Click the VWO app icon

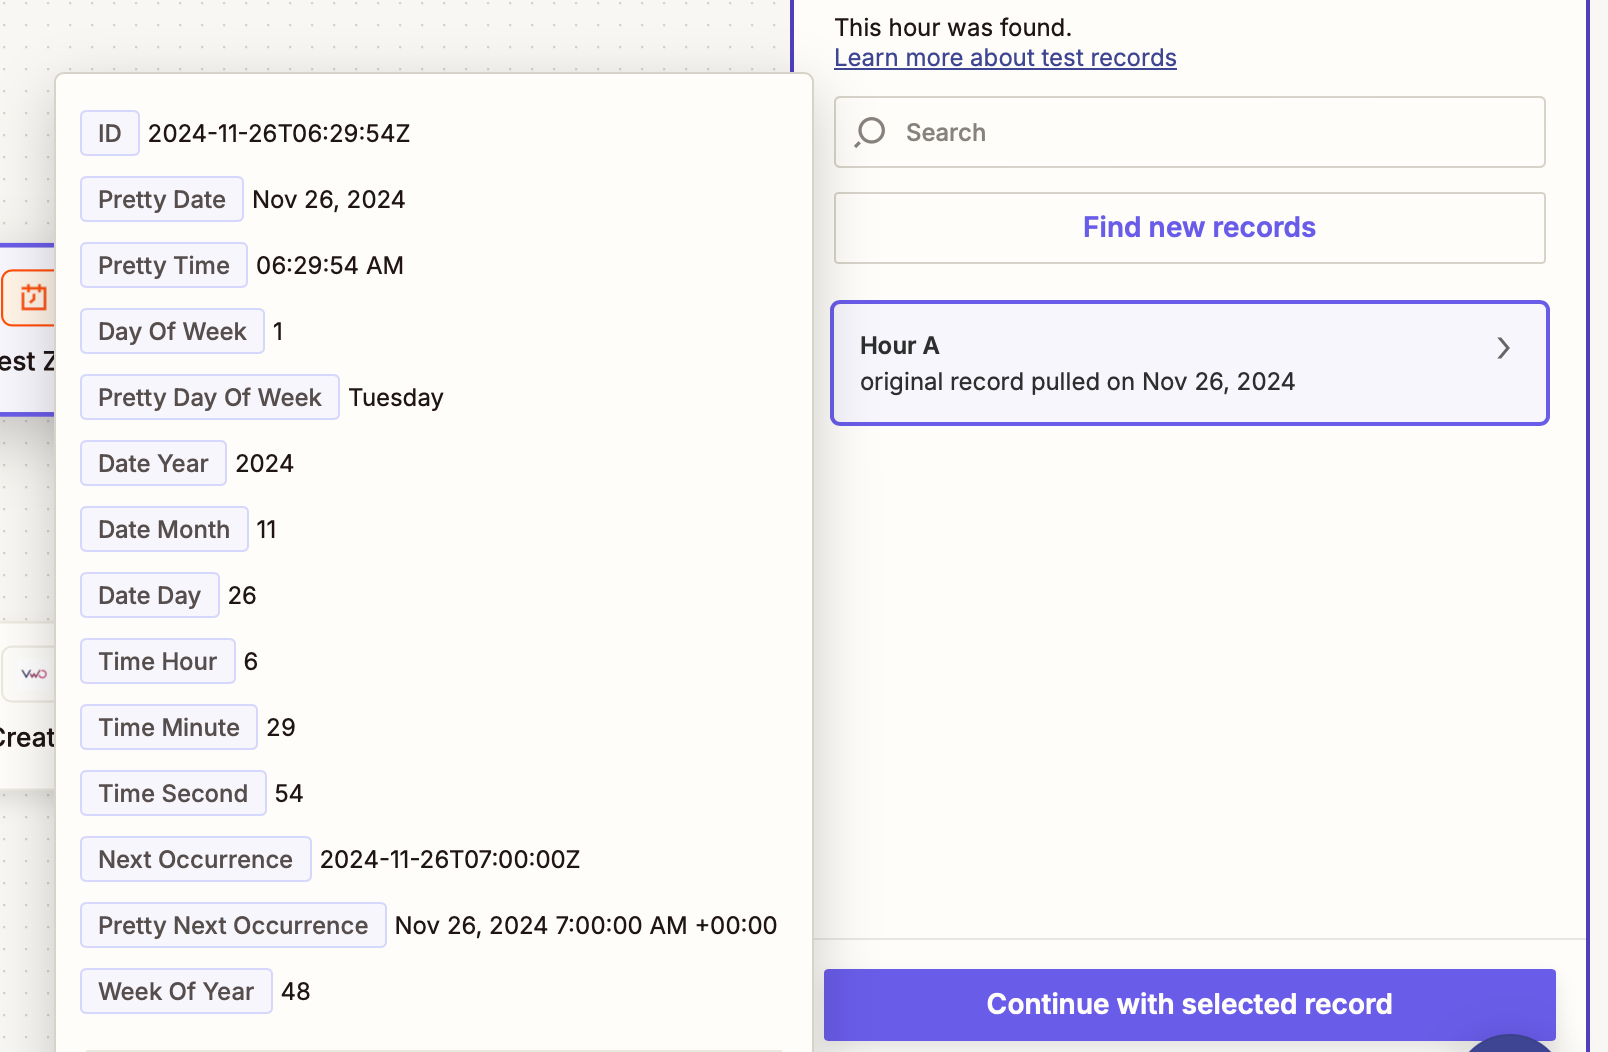point(32,673)
